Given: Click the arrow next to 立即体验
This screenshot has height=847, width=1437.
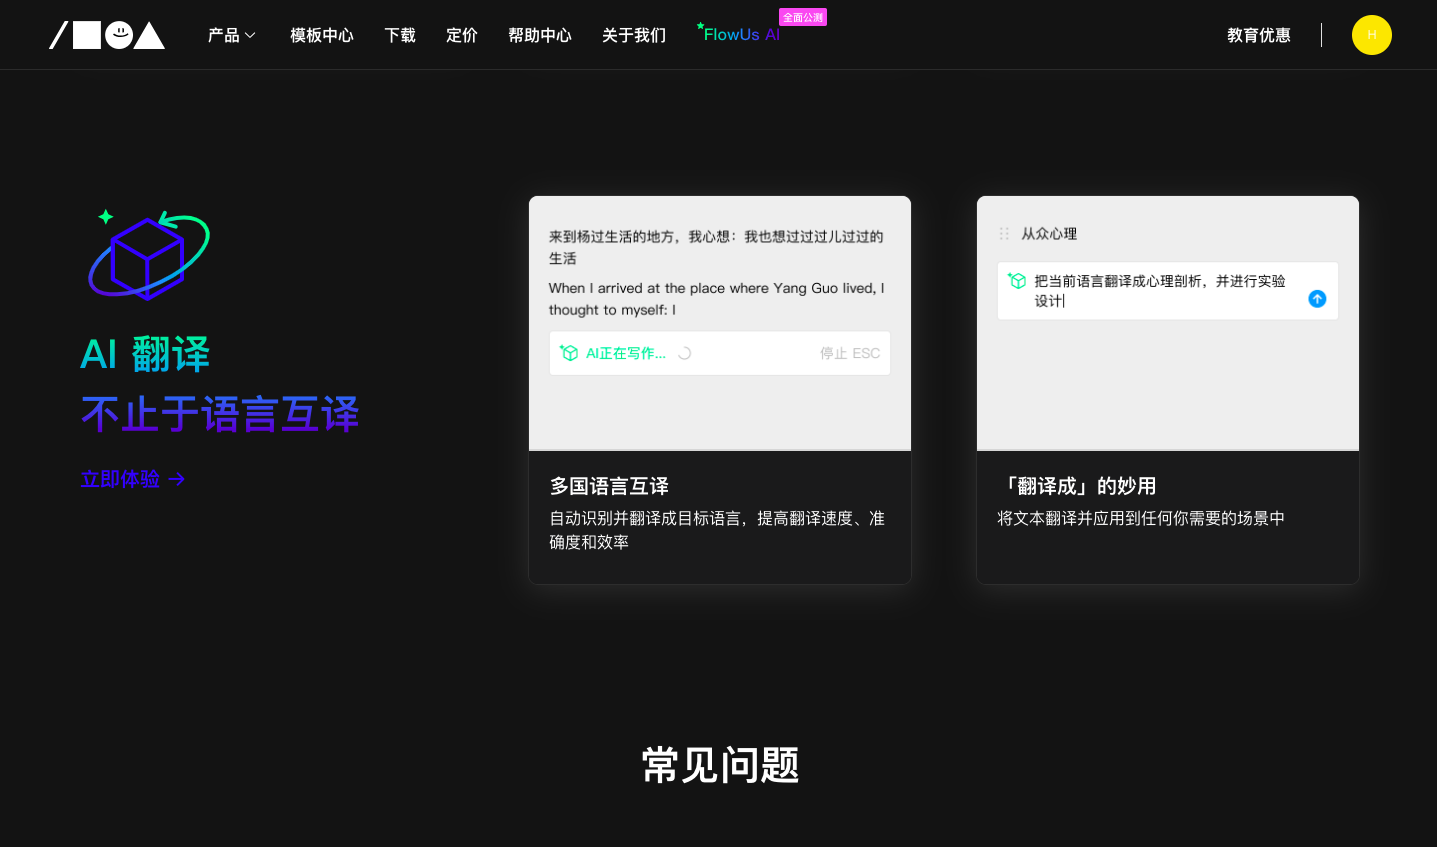Looking at the screenshot, I should coord(177,479).
